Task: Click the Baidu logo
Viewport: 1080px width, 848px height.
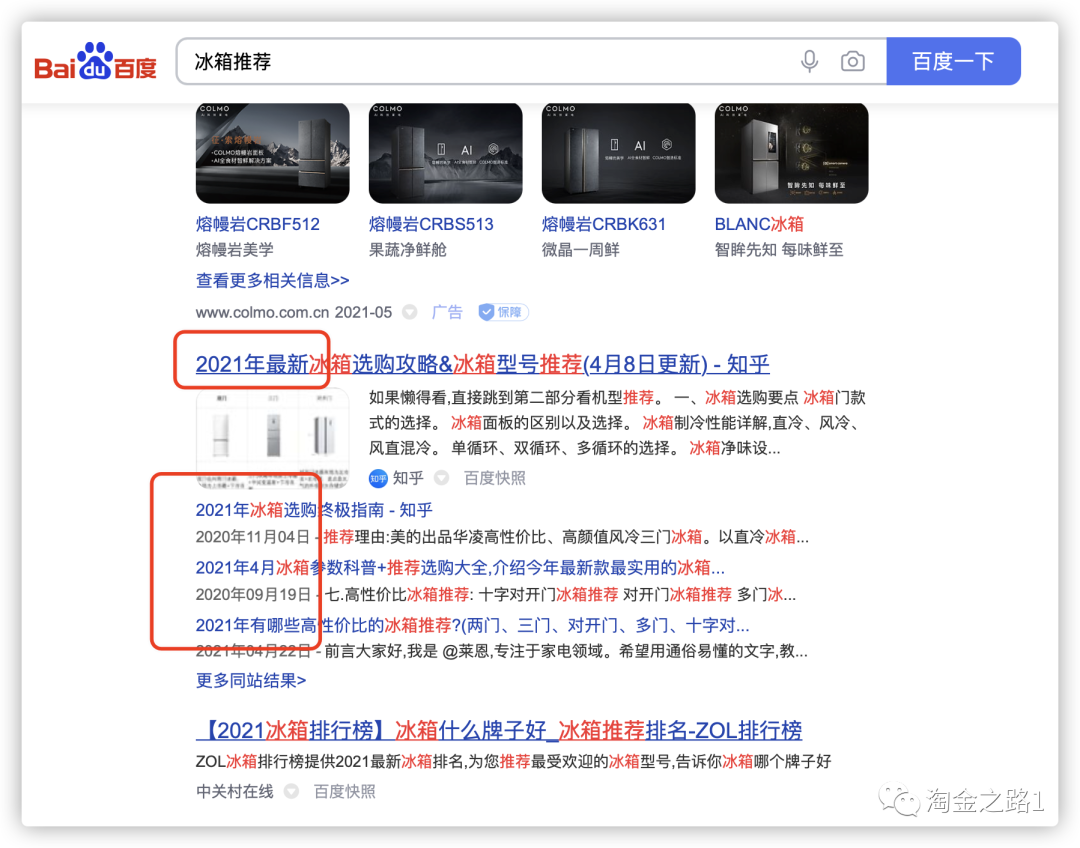Action: (96, 61)
